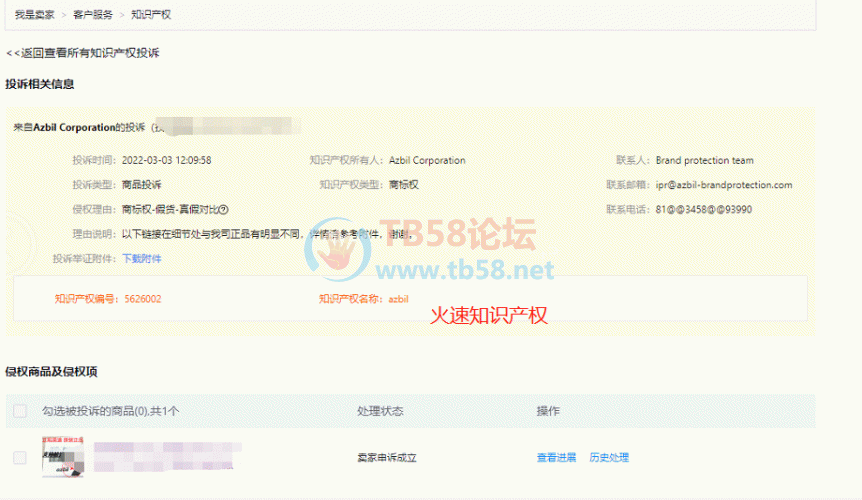
Task: Open the complained product thumbnail image
Action: pos(63,457)
